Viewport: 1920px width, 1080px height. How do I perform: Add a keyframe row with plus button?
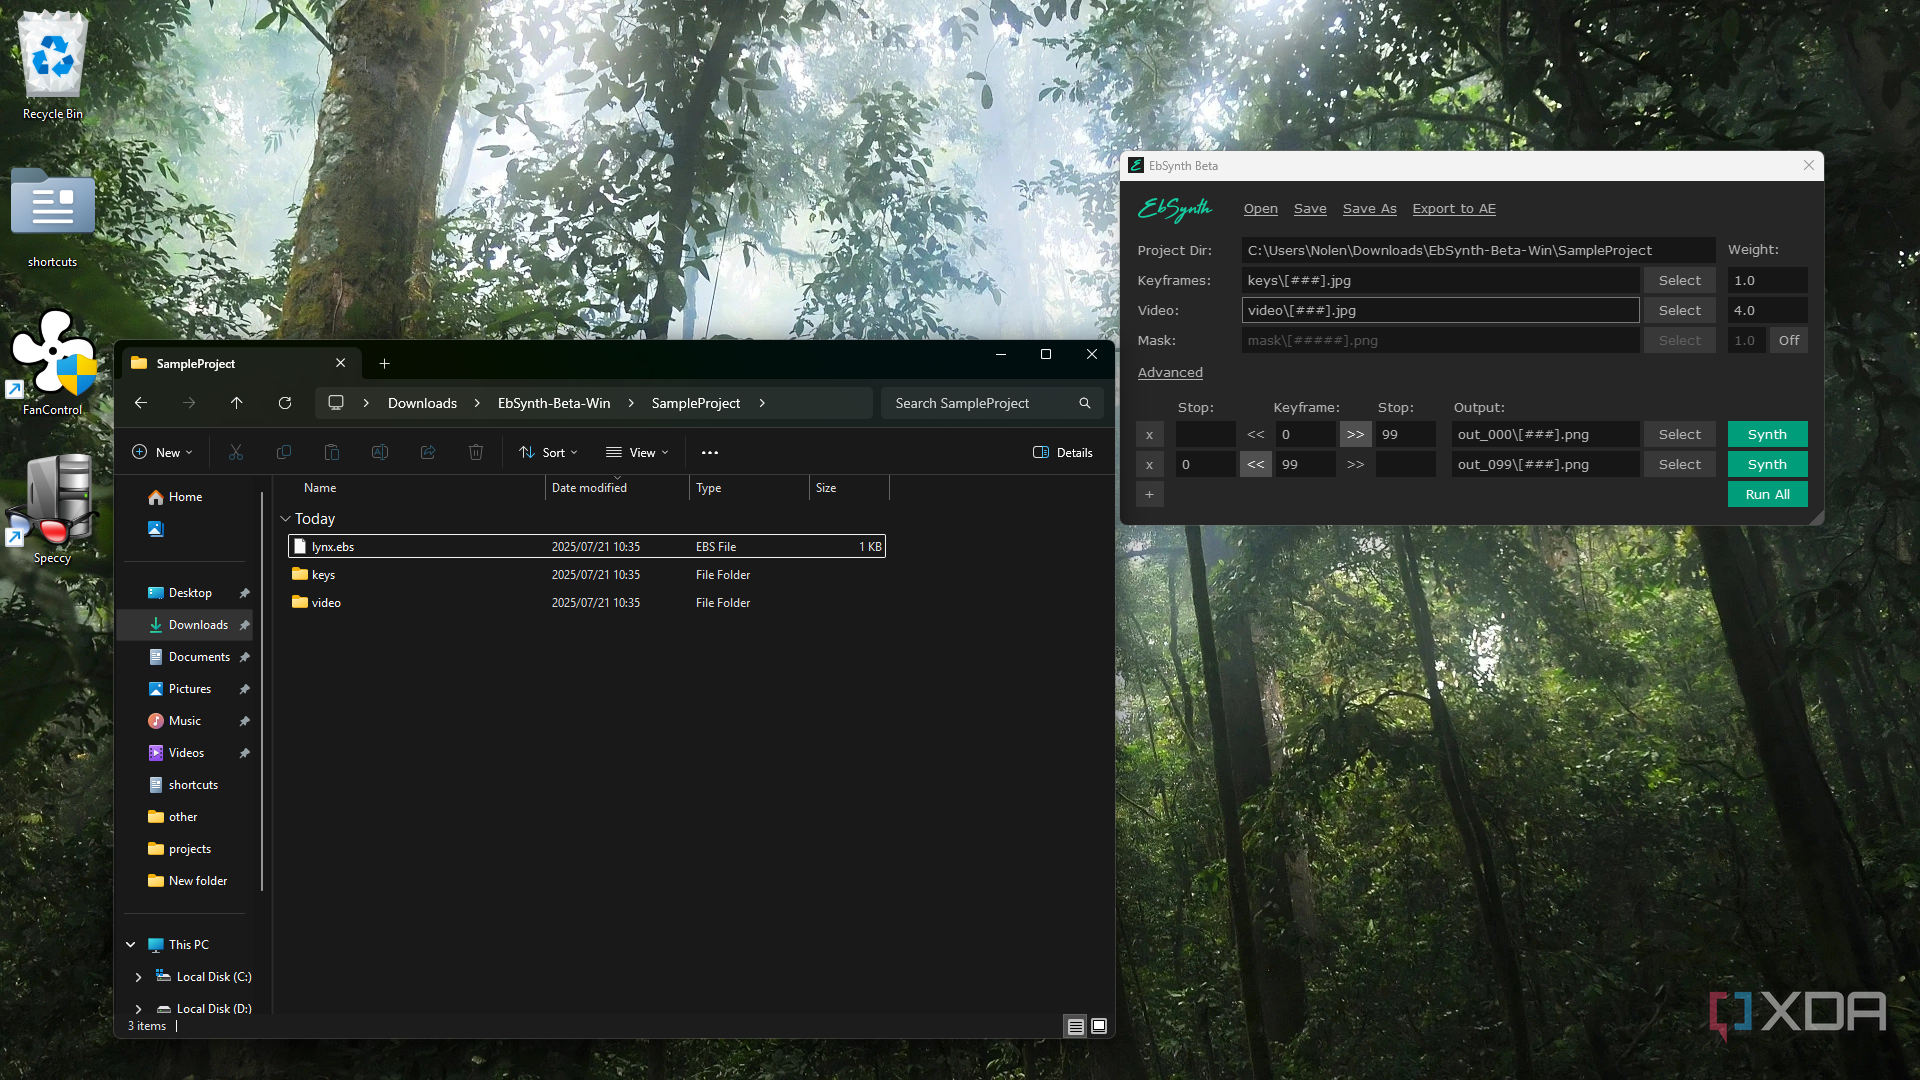[1150, 495]
